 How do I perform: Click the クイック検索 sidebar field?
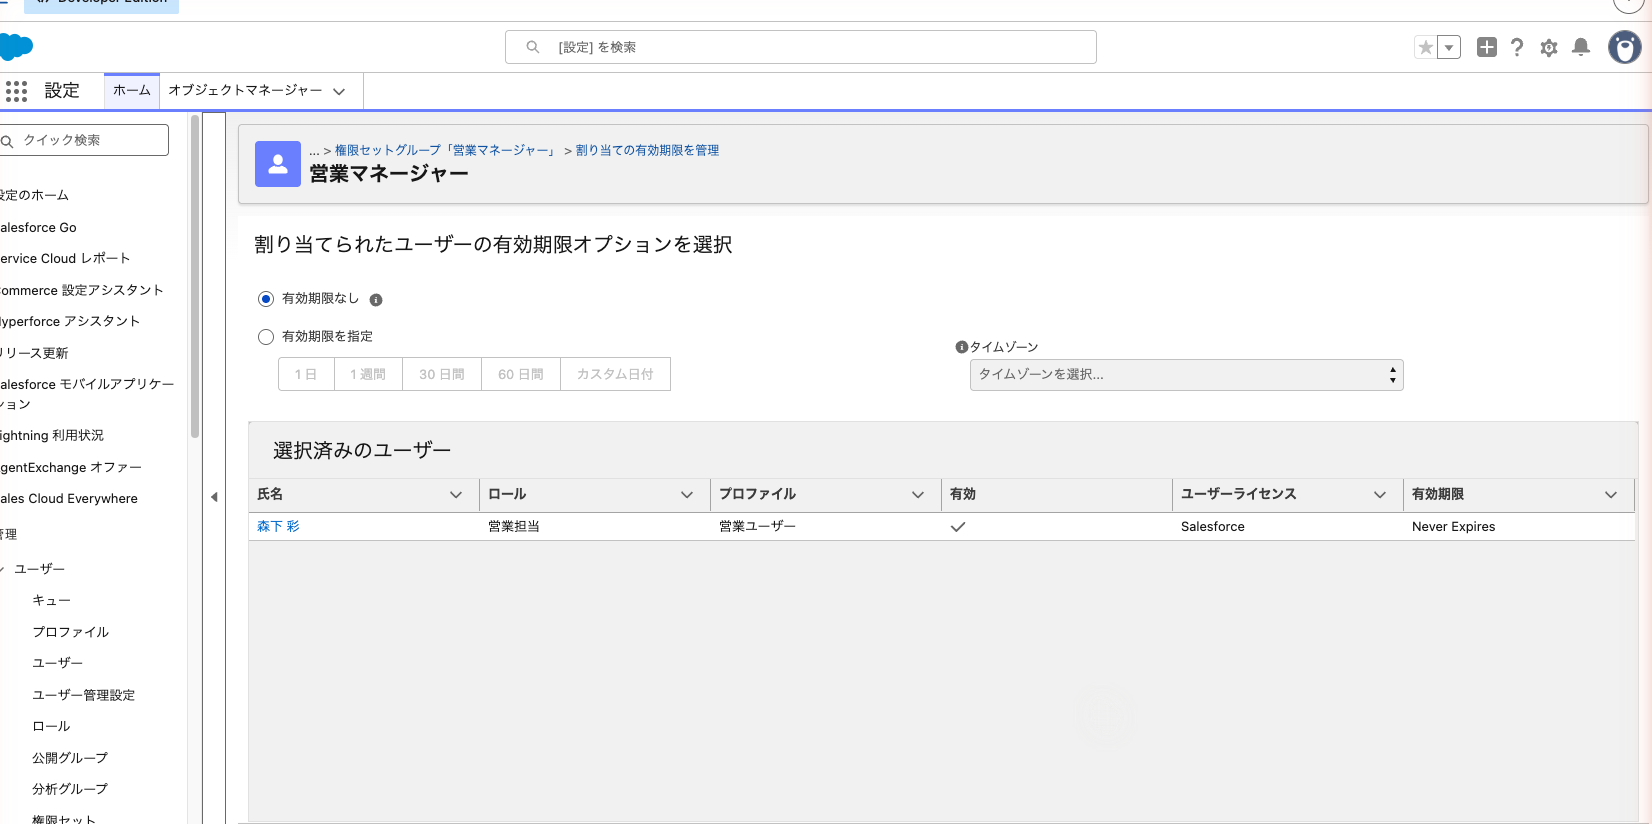pyautogui.click(x=84, y=140)
